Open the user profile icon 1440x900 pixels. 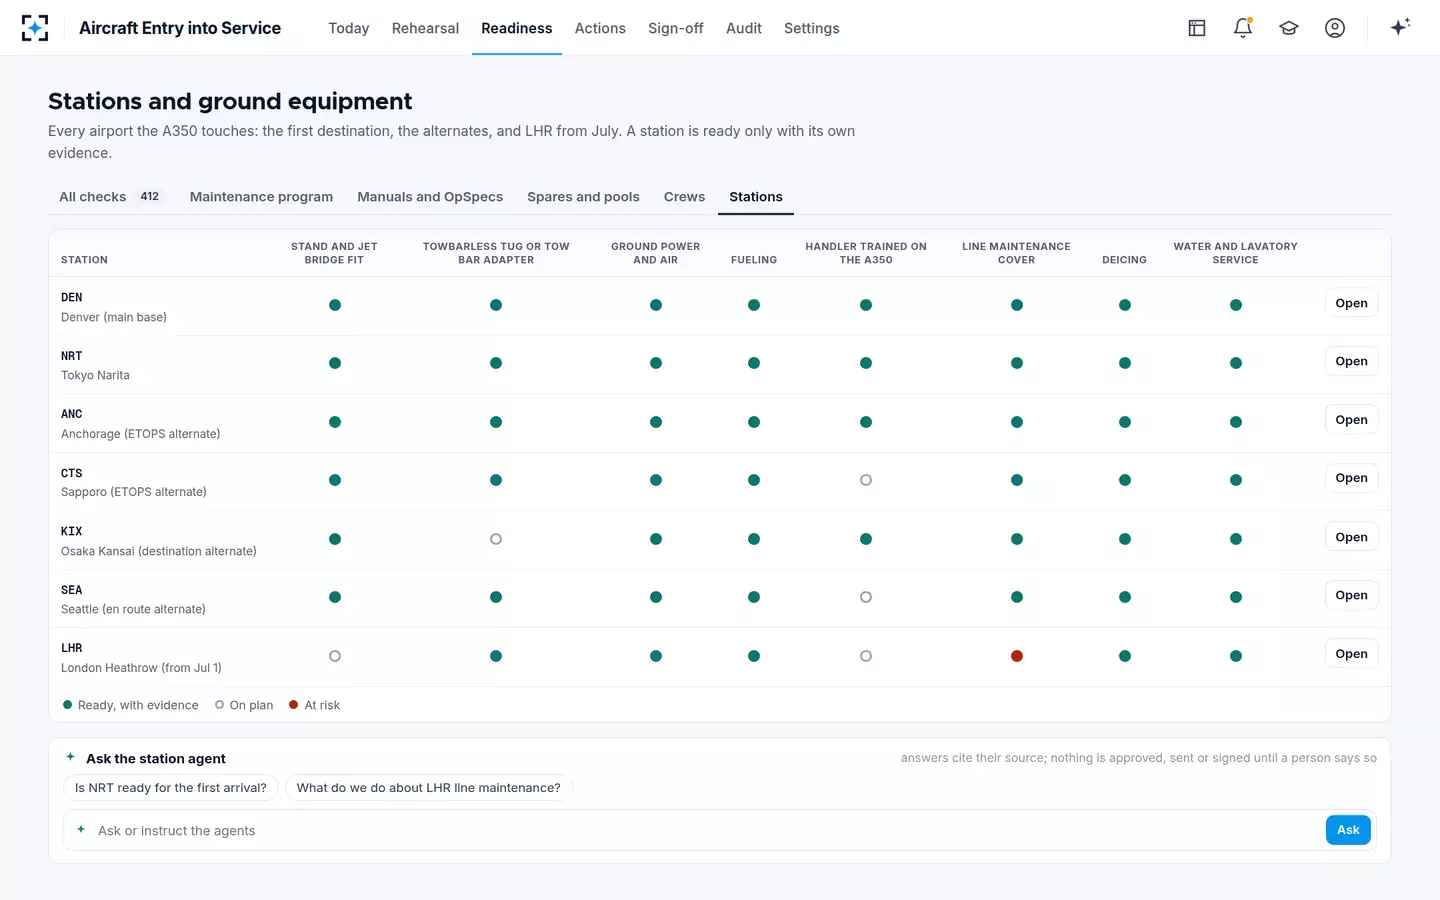[x=1335, y=28]
